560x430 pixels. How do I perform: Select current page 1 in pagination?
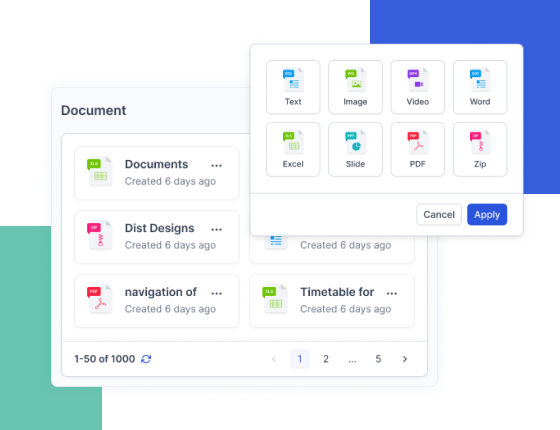click(300, 359)
